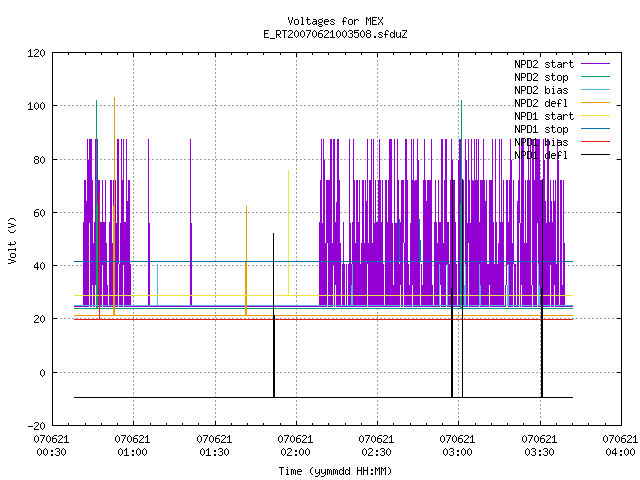The image size is (640, 480).
Task: Click the x-axis tick label 03:00
Action: [457, 453]
